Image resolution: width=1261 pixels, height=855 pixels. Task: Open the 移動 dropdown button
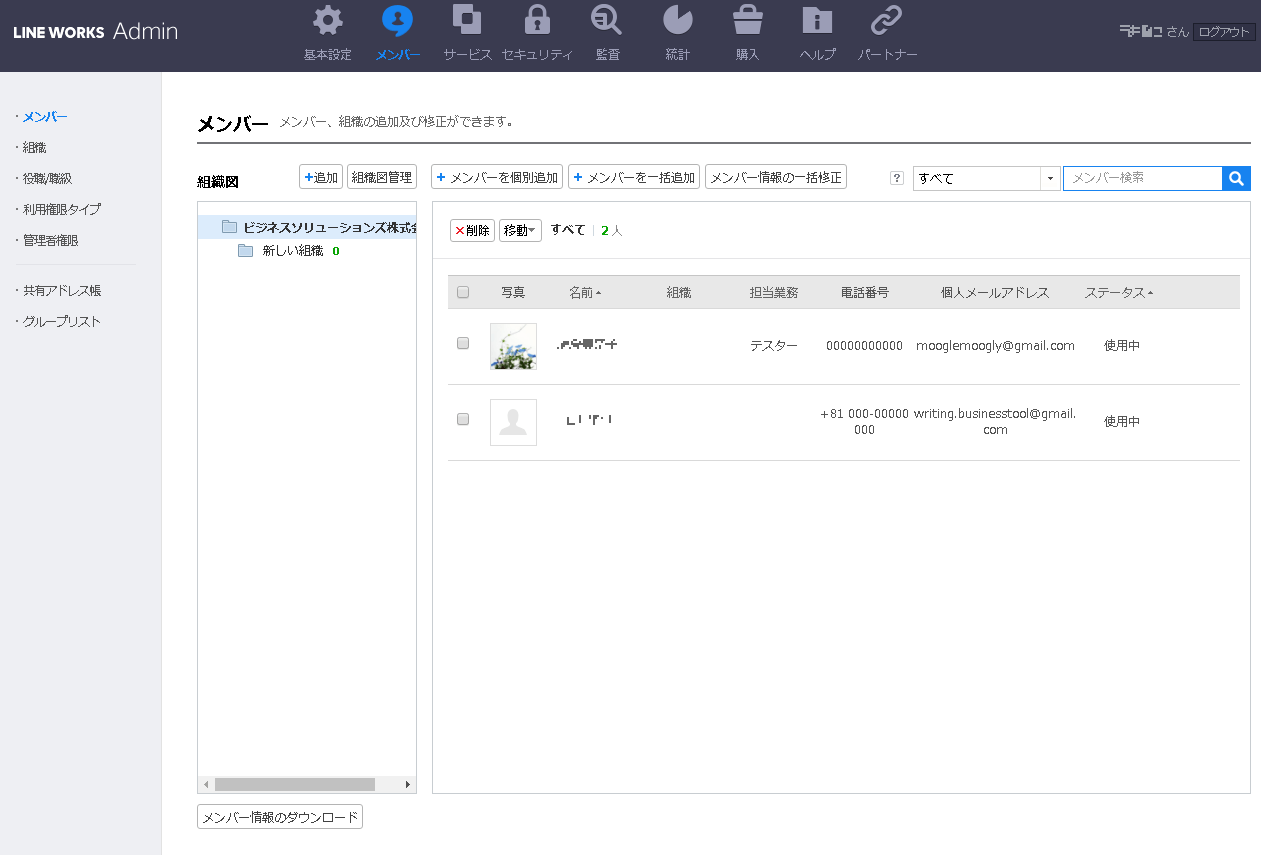520,230
